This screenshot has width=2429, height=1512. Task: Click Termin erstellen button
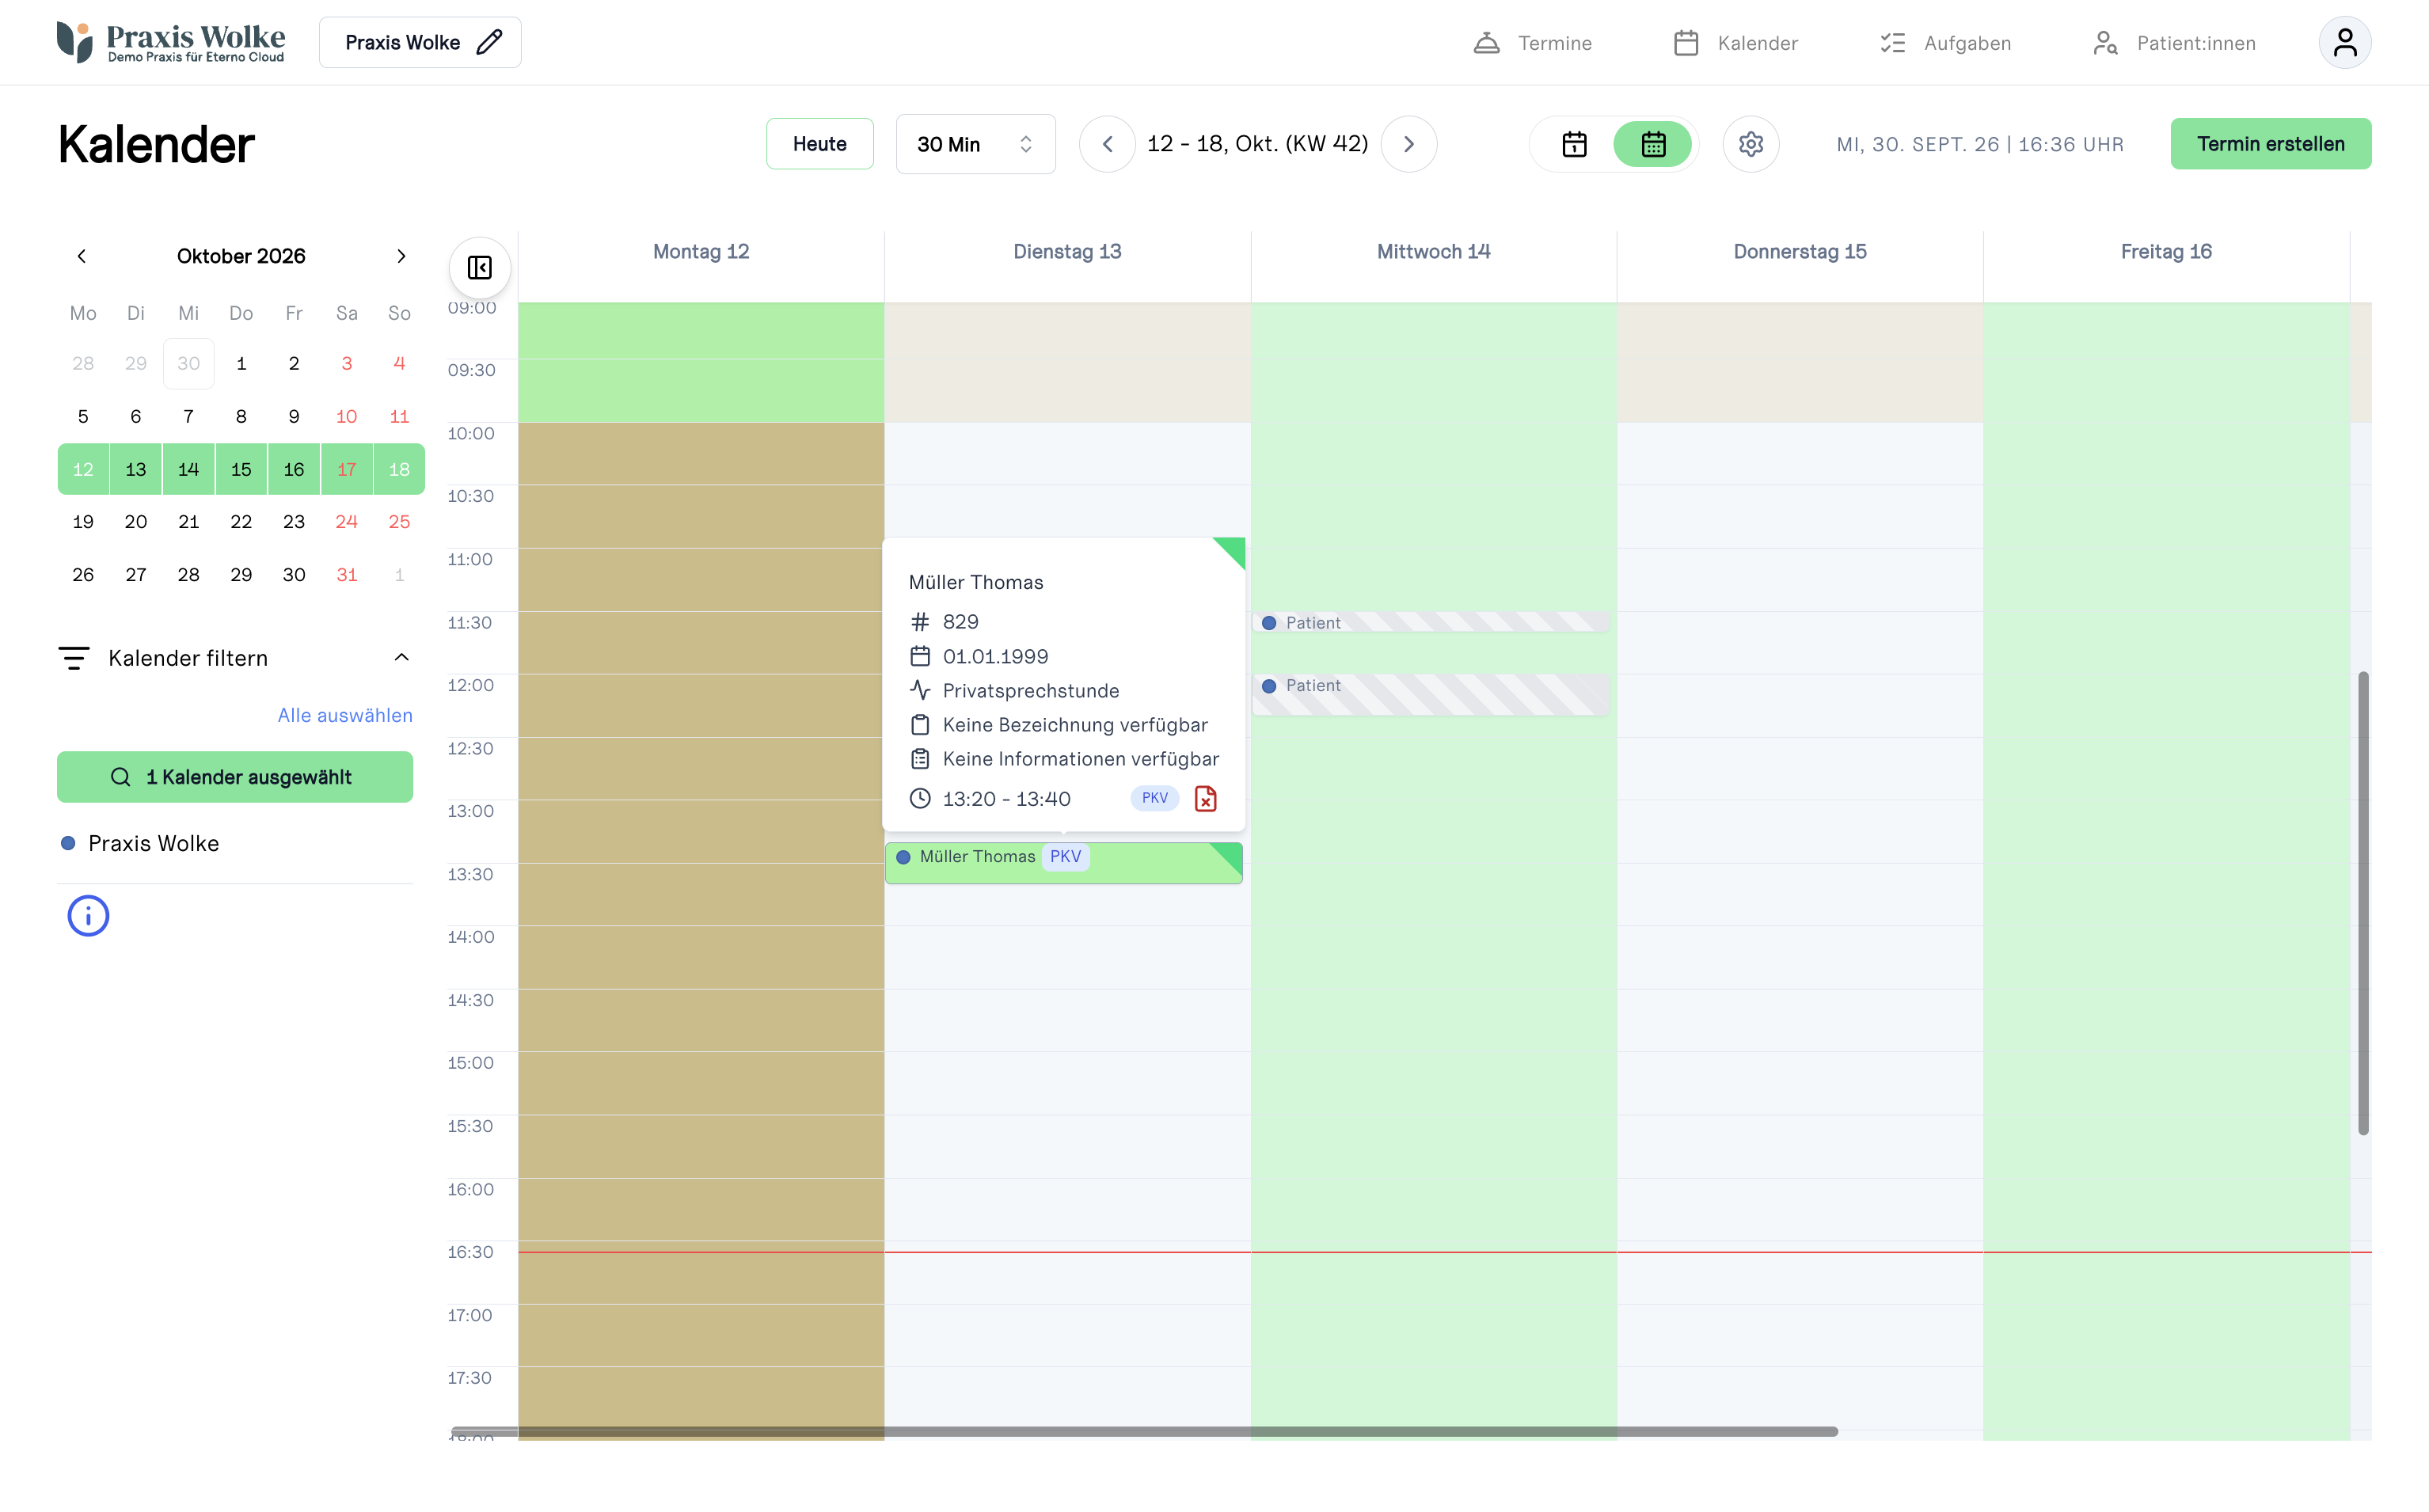coord(2270,144)
